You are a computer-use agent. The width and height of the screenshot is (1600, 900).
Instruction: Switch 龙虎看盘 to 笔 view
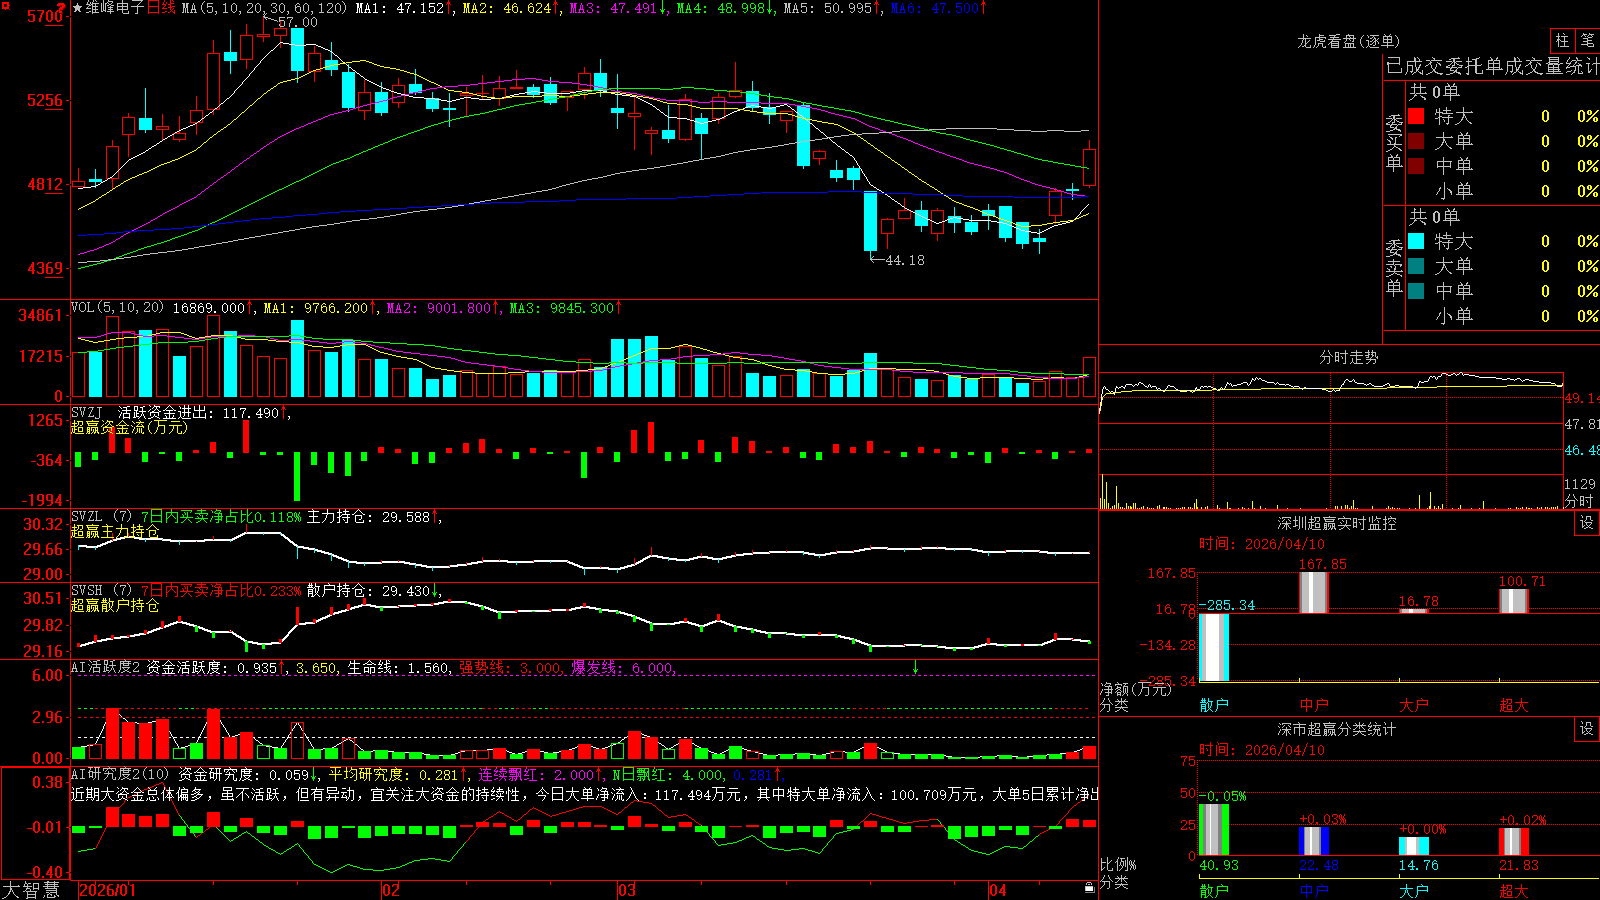pos(1587,40)
